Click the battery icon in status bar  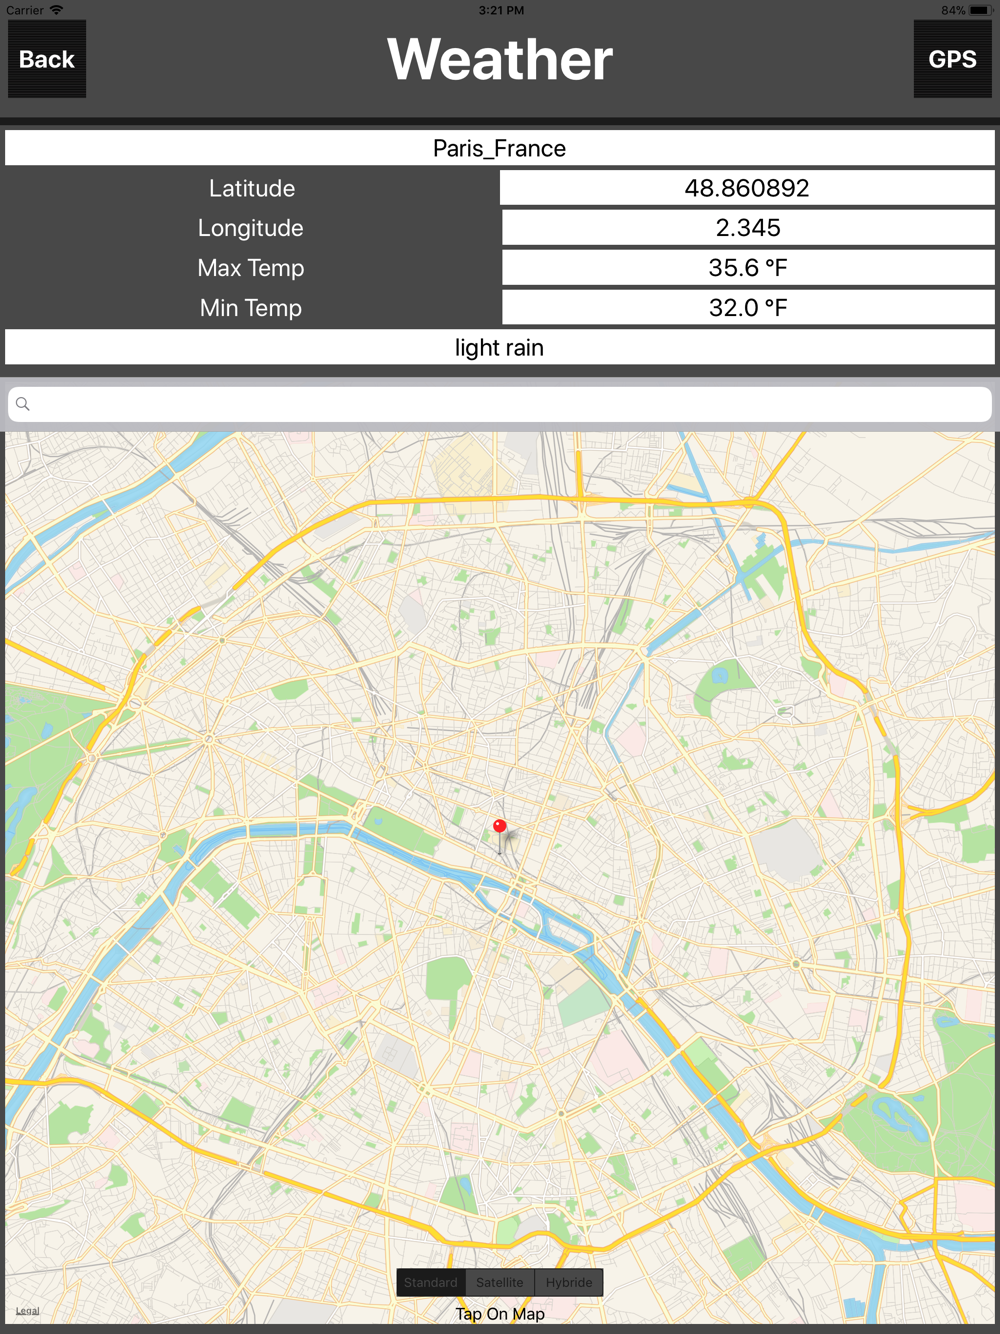click(x=979, y=10)
